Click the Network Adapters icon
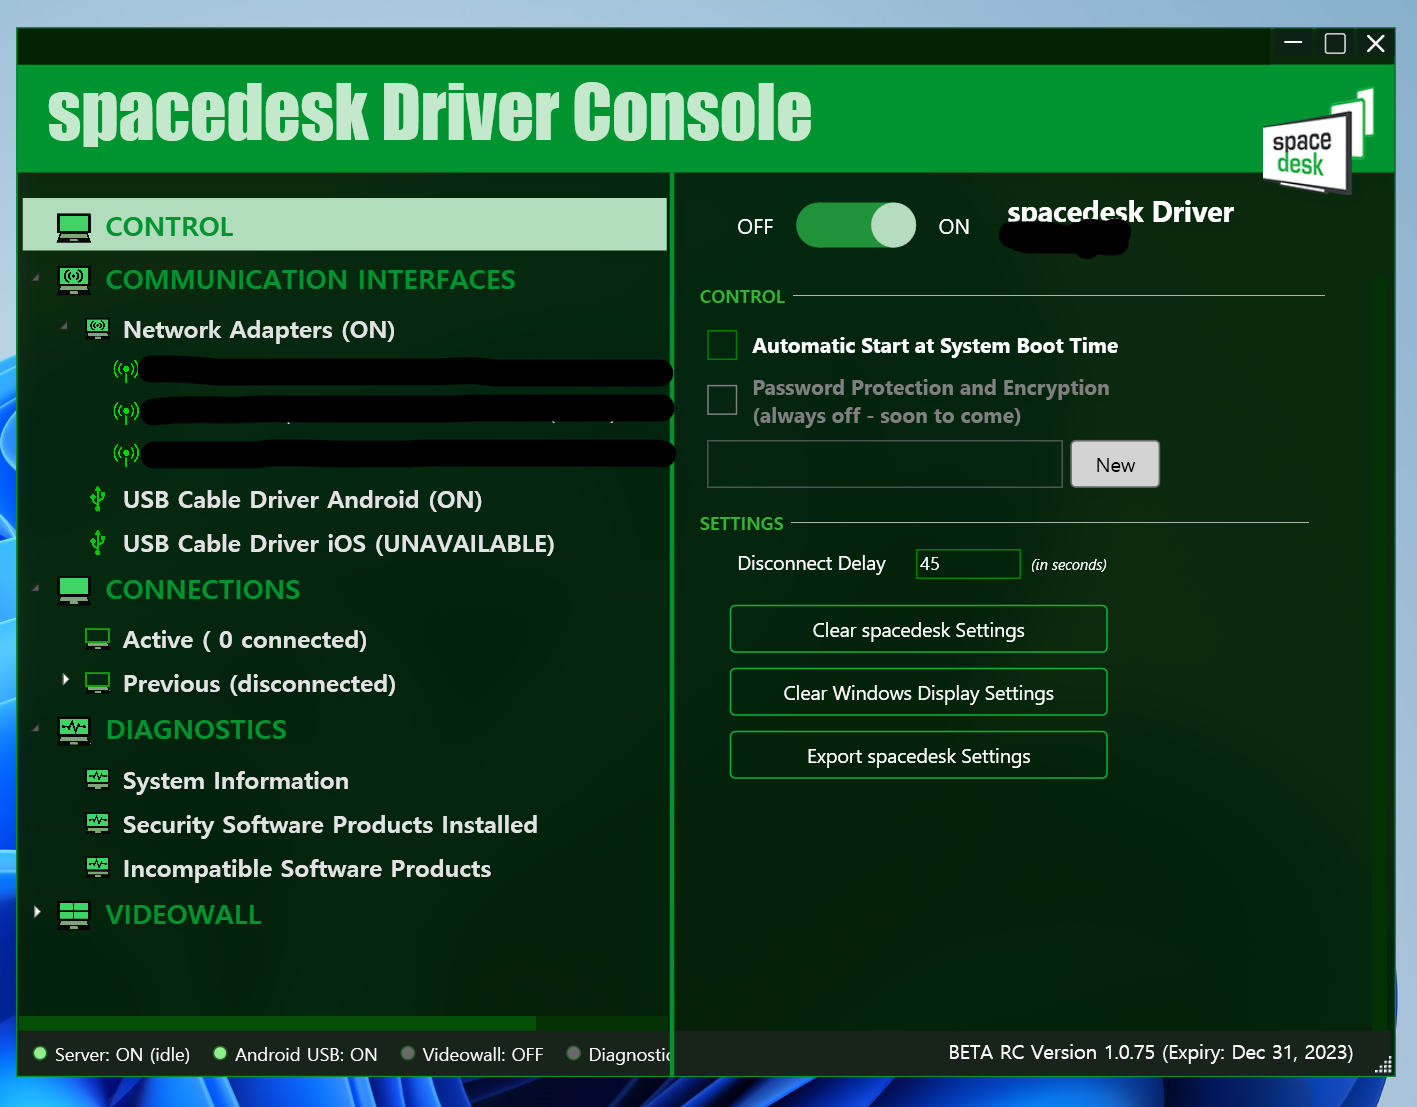The width and height of the screenshot is (1417, 1107). coord(97,328)
